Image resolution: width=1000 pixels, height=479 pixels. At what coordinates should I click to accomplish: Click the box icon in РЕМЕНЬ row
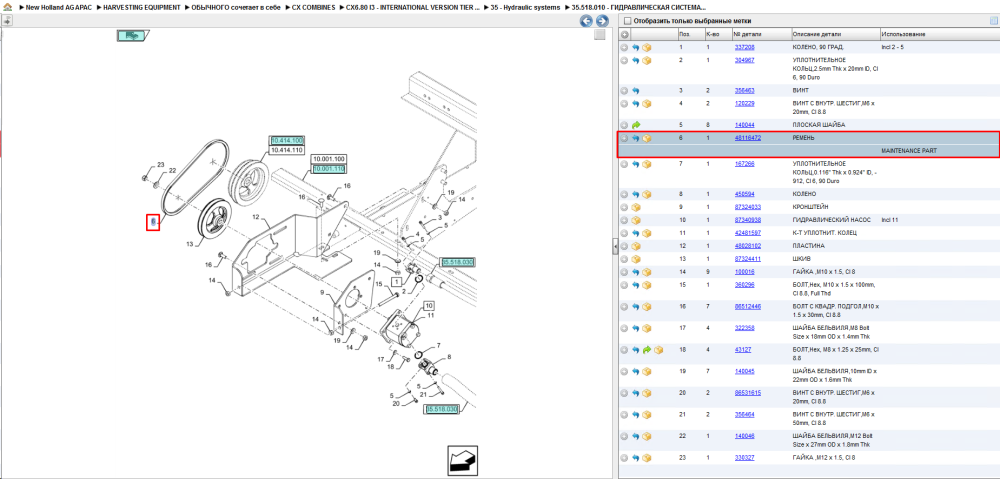647,138
